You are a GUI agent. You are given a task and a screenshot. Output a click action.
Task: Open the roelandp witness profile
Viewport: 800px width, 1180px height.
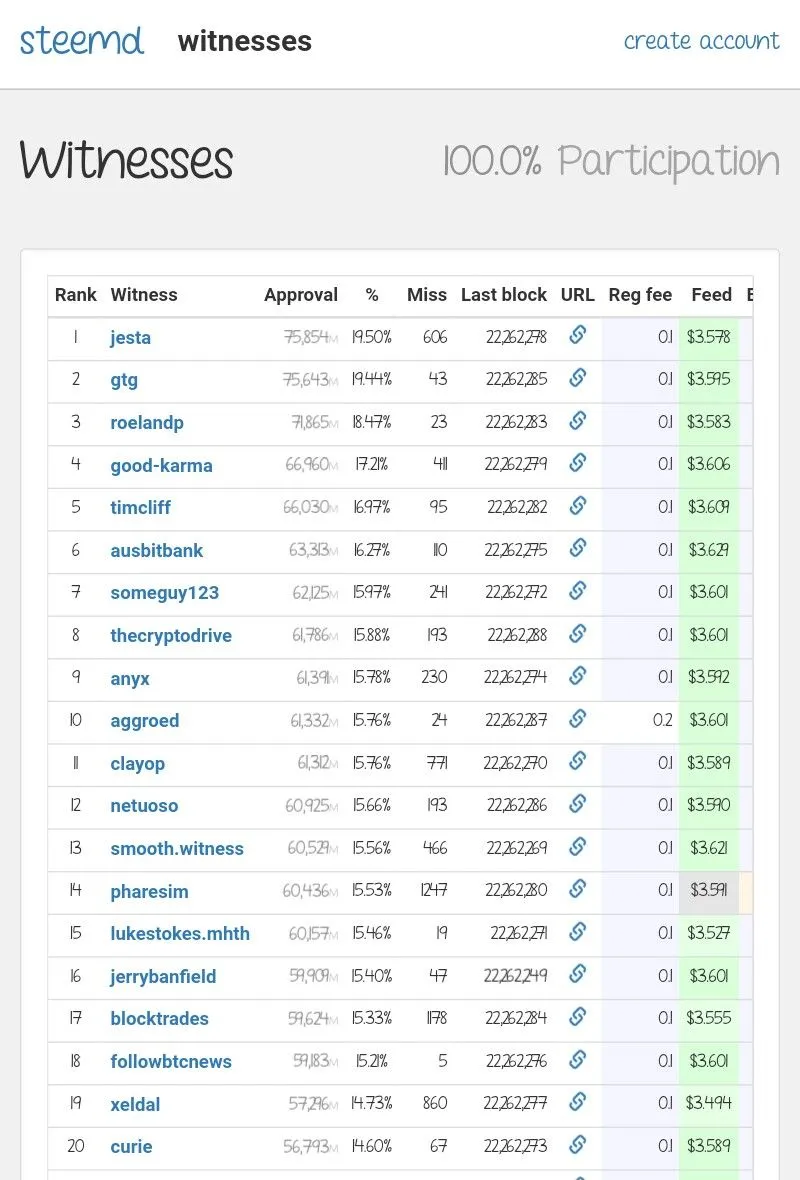(147, 423)
